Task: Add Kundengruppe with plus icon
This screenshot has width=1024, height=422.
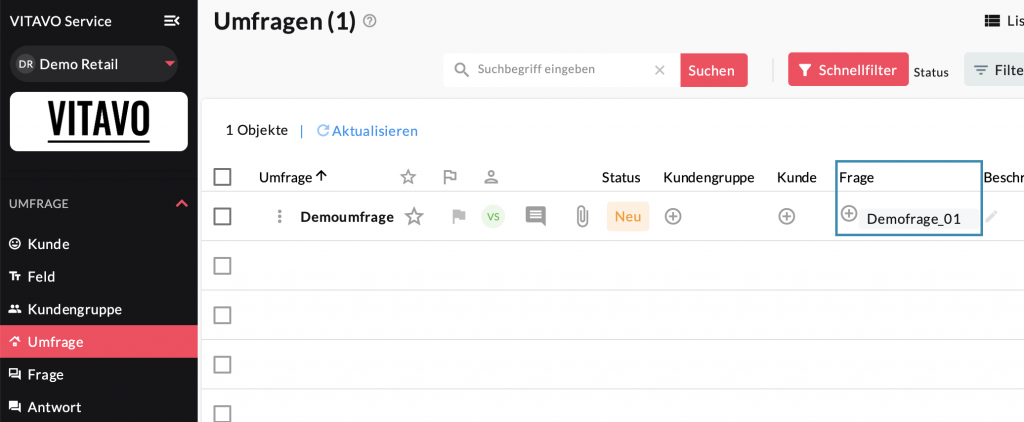Action: pyautogui.click(x=673, y=216)
